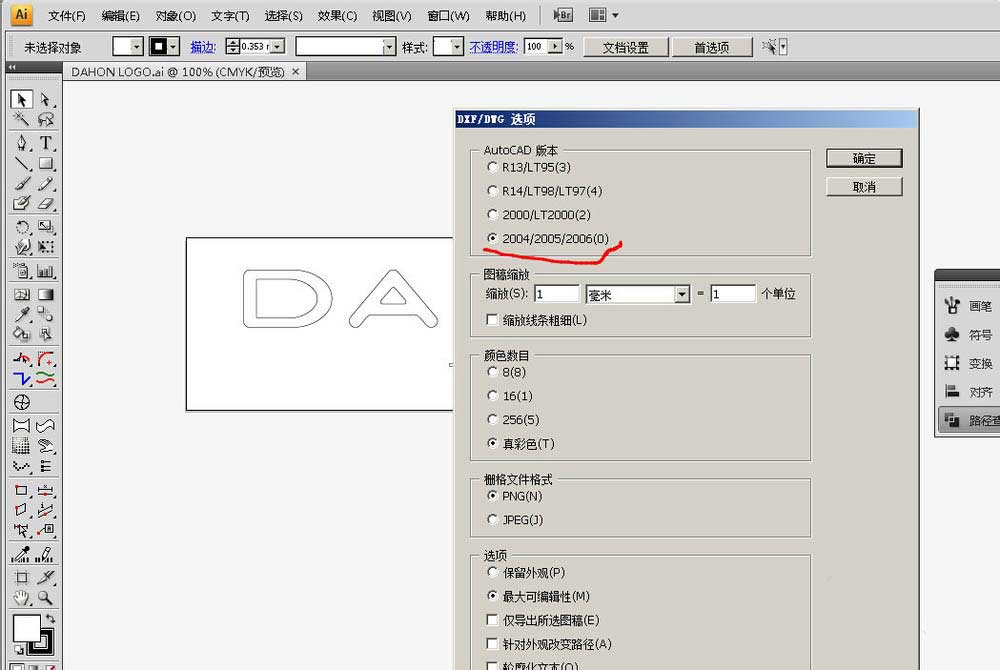Select the 保留外观(P) option

point(492,572)
